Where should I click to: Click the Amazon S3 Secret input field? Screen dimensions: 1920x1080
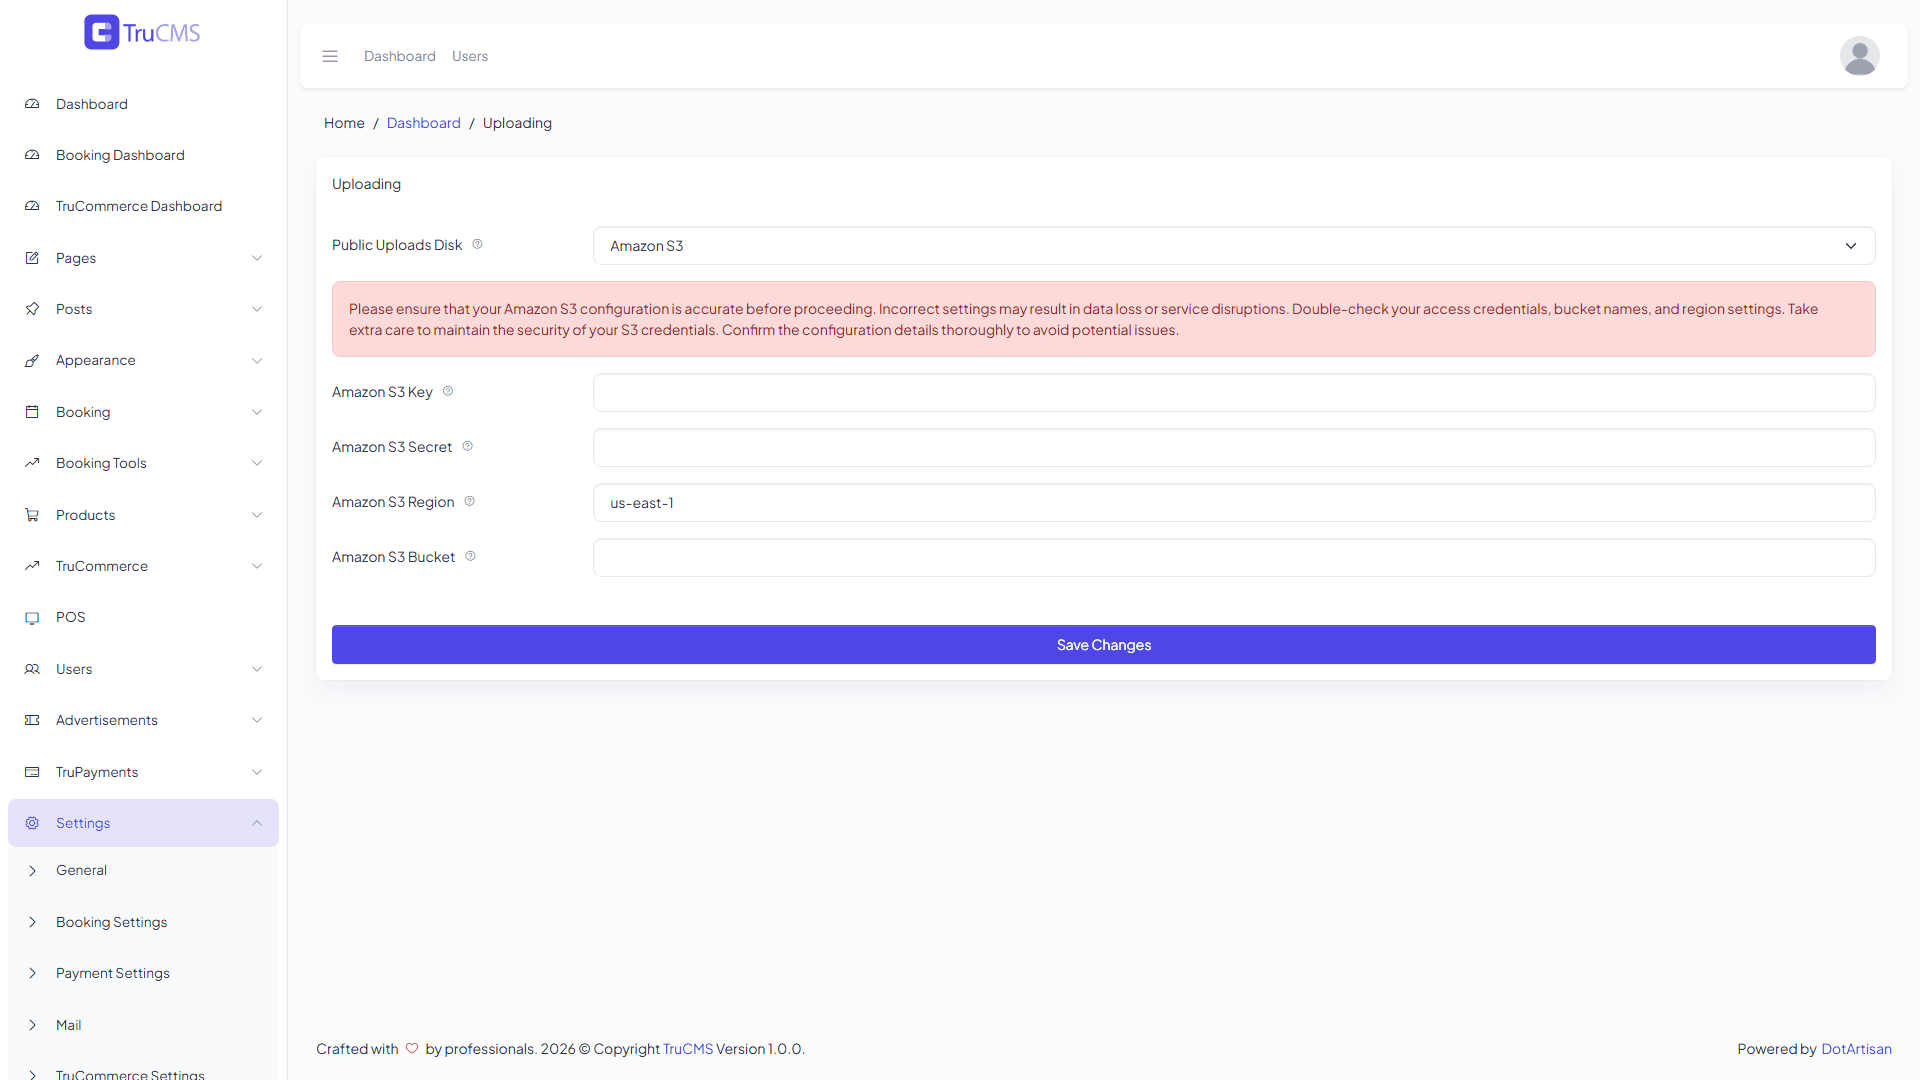click(1234, 448)
